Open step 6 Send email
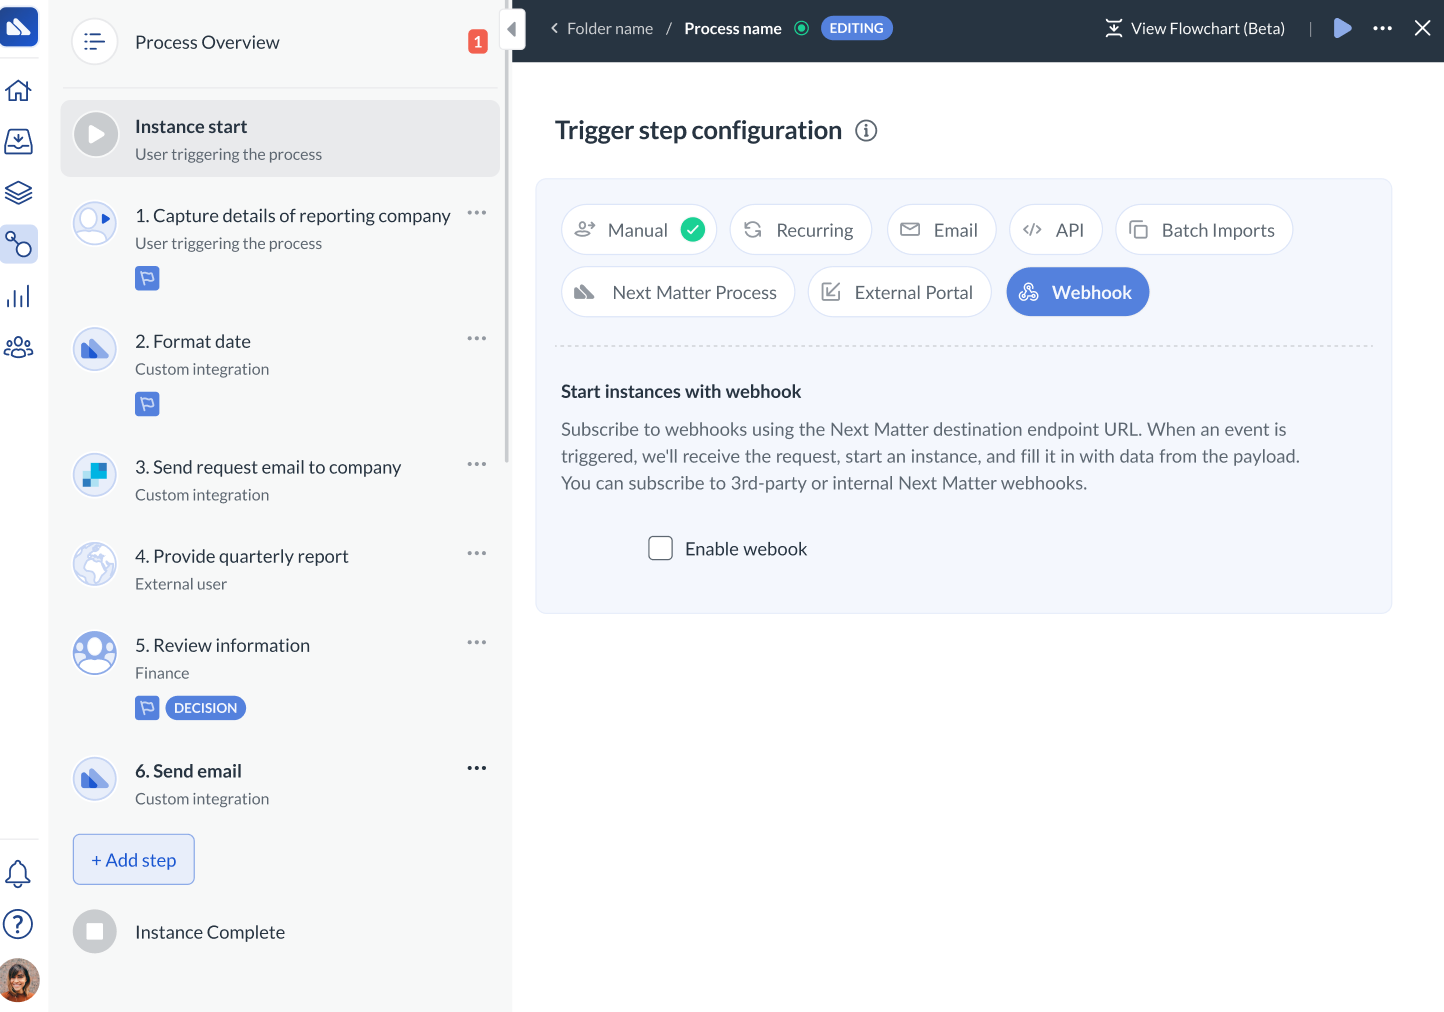Viewport: 1444px width, 1012px height. click(189, 771)
